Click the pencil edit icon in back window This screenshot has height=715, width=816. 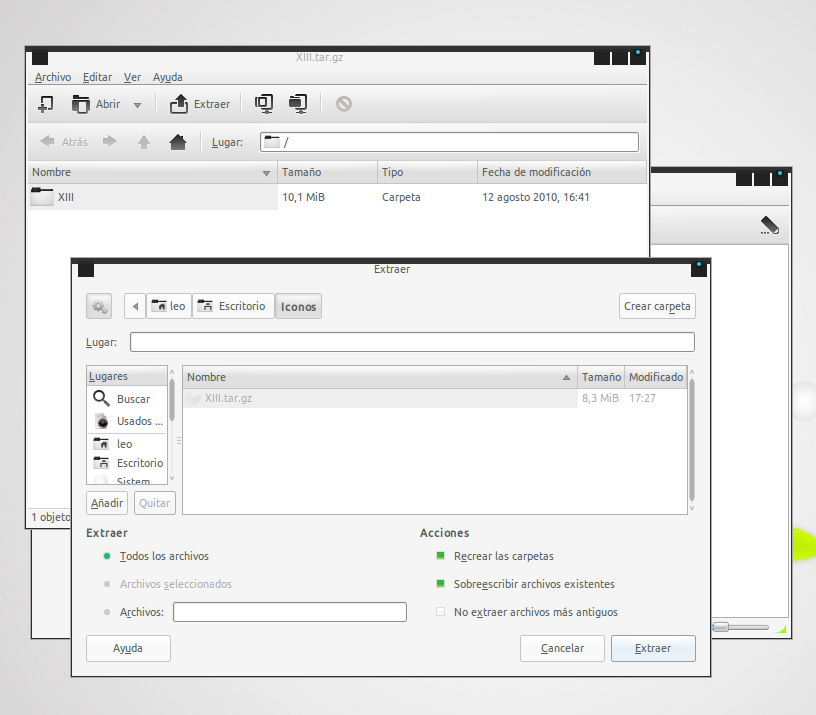tap(770, 225)
